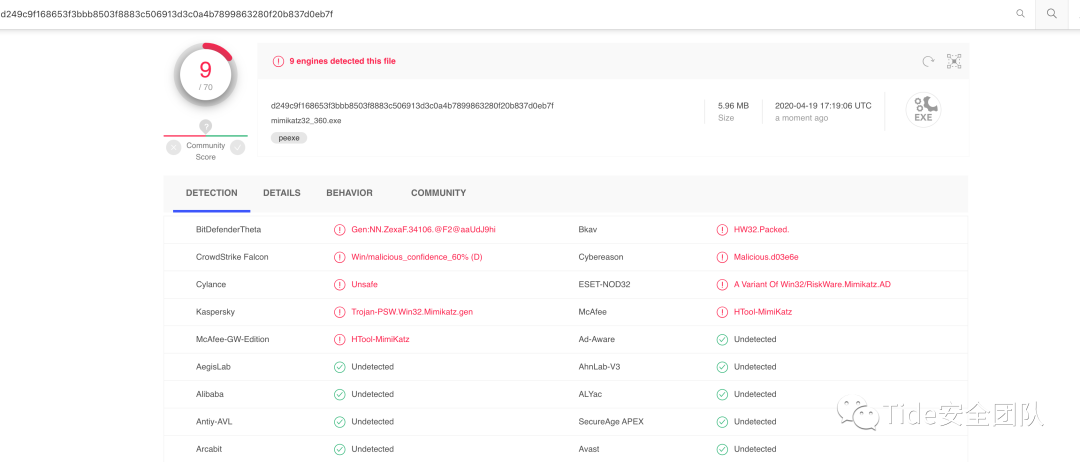Click into the file hash search field
Viewport: 1080px width, 462px height.
[500, 14]
